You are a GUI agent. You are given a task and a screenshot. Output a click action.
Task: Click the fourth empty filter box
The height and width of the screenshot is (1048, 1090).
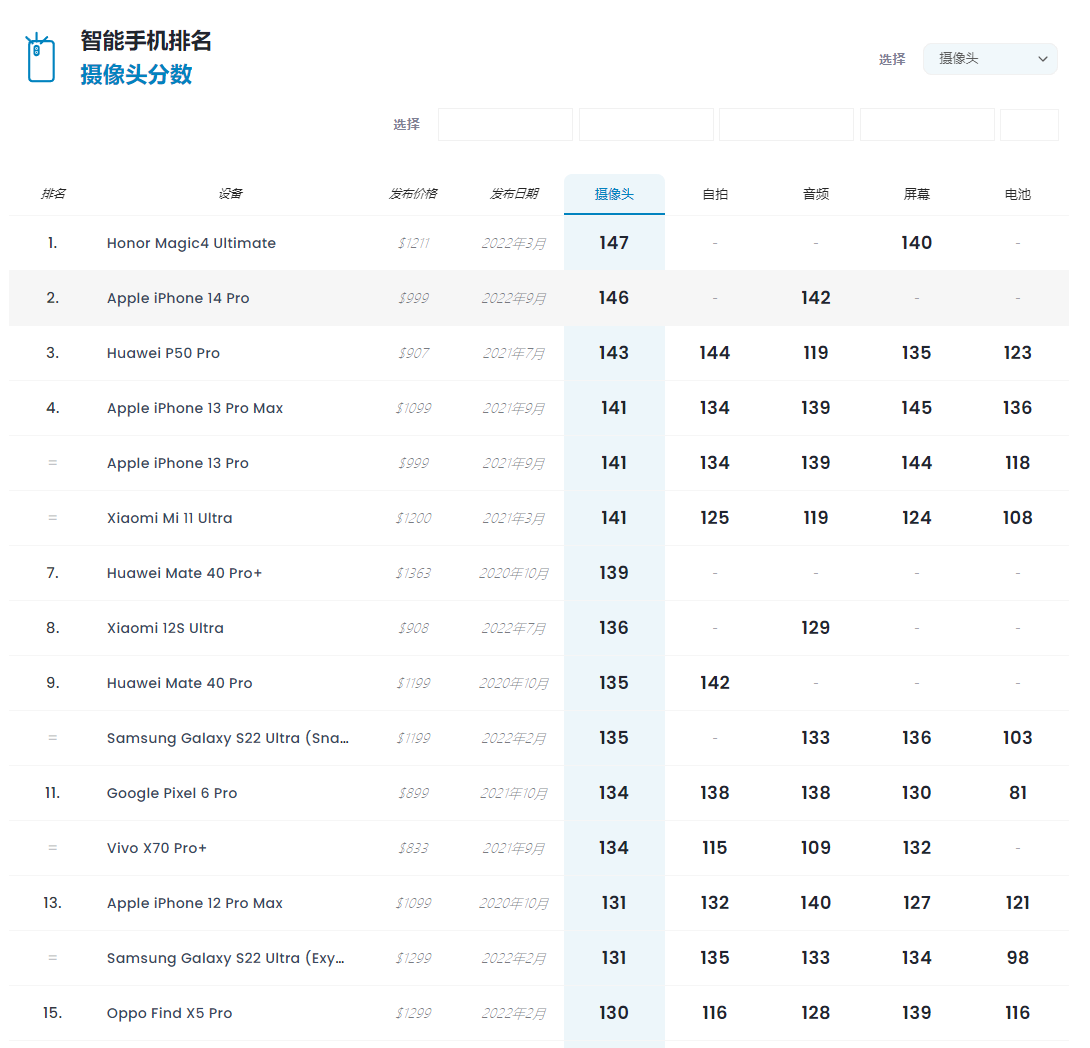(927, 124)
